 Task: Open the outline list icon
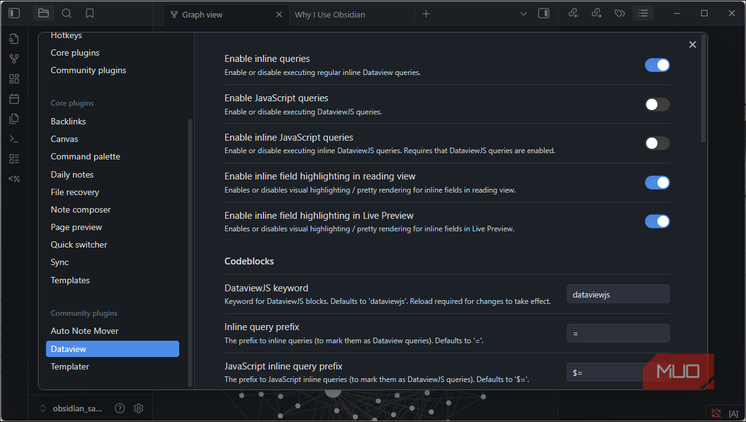[643, 13]
